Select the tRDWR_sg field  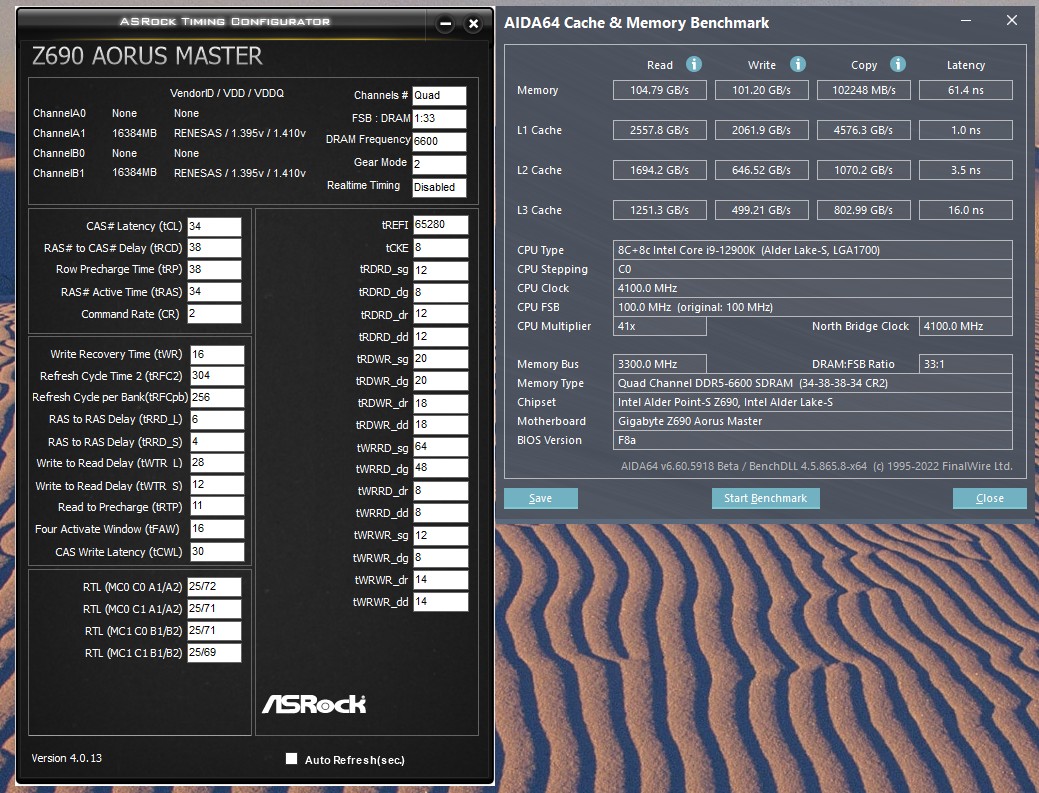click(x=440, y=358)
